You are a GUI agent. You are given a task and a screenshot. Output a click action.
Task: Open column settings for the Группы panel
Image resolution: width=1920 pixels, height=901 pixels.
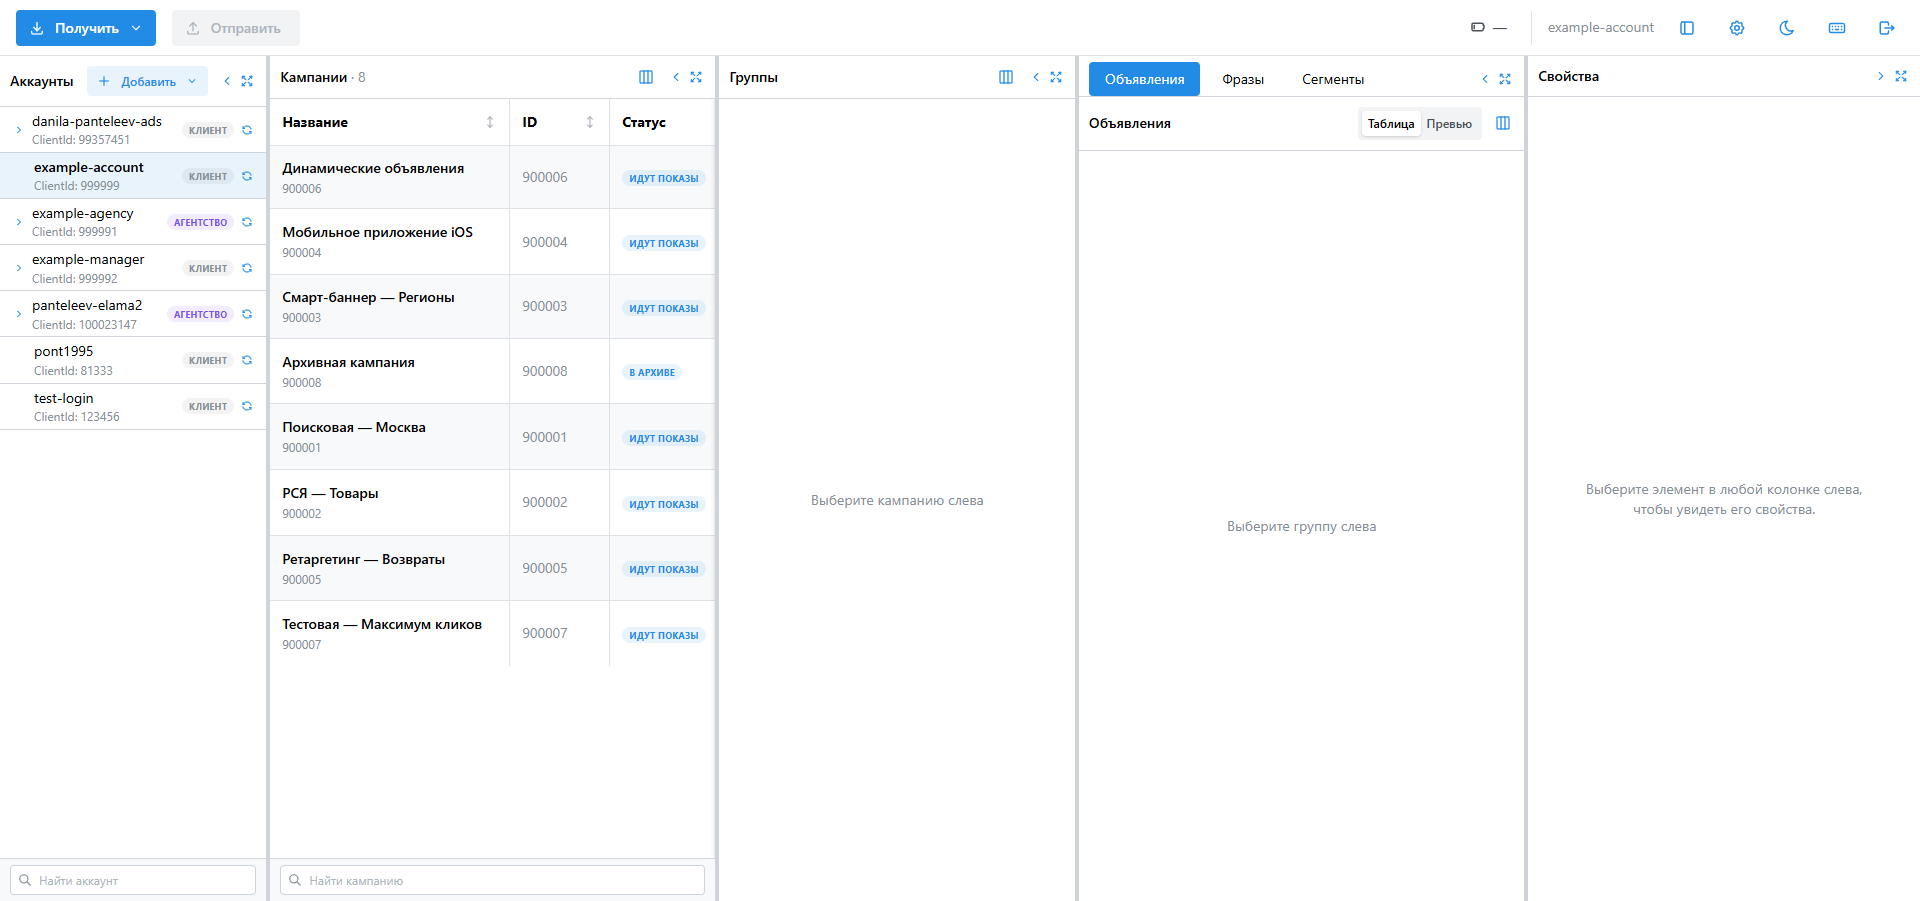coord(1006,77)
